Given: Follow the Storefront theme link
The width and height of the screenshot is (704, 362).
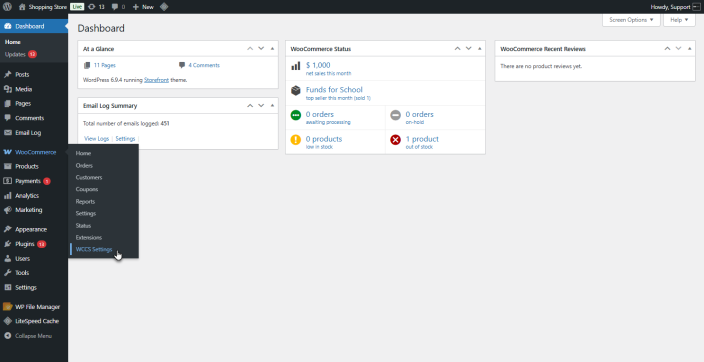Looking at the screenshot, I should pos(156,80).
